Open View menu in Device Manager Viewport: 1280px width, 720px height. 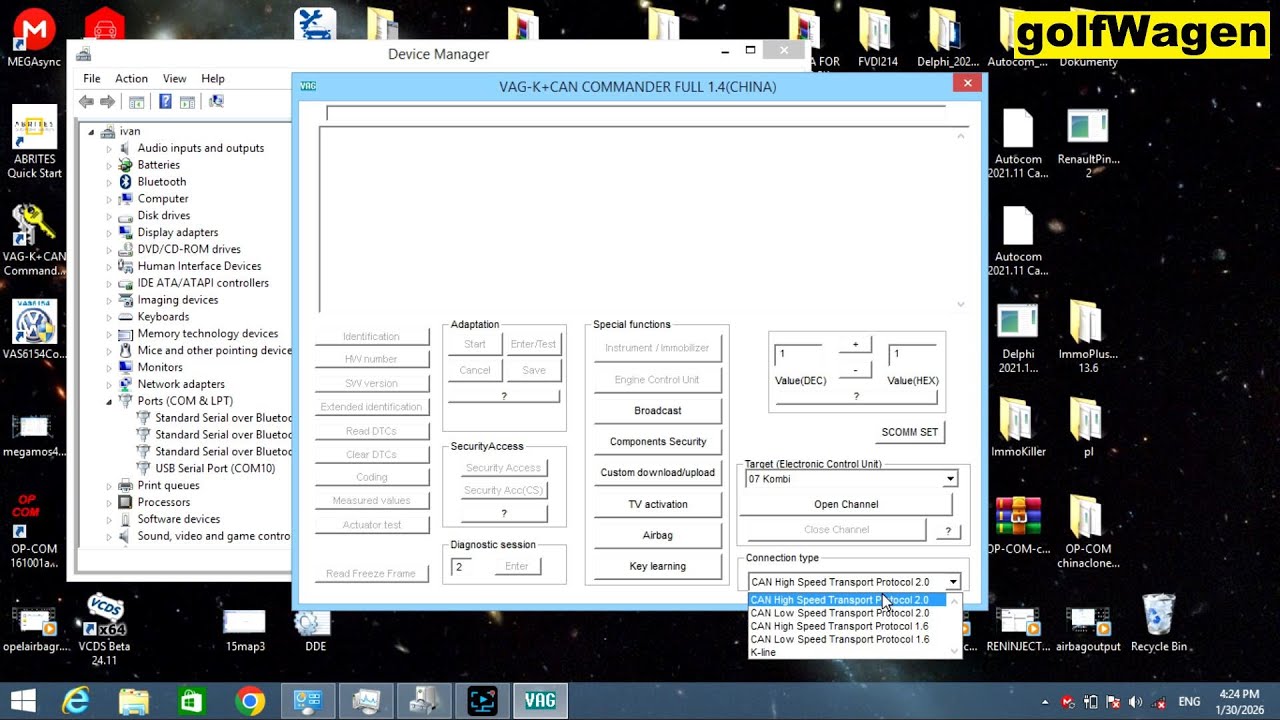point(175,78)
